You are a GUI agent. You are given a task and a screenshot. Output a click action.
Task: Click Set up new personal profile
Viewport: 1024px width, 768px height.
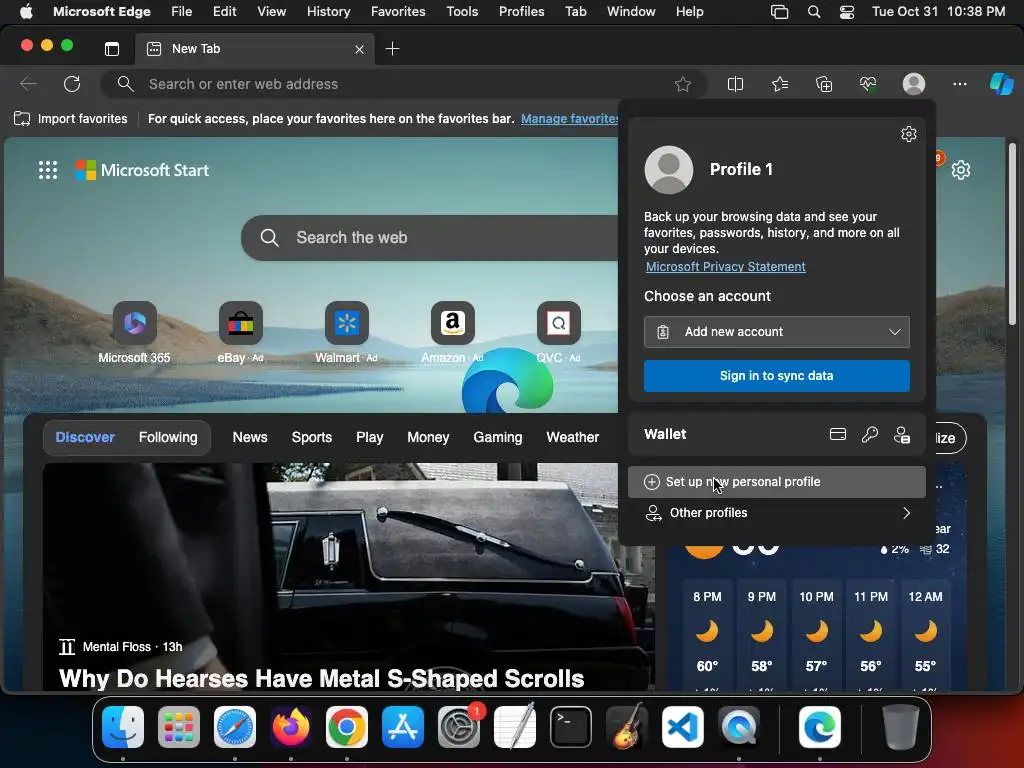pyautogui.click(x=776, y=482)
